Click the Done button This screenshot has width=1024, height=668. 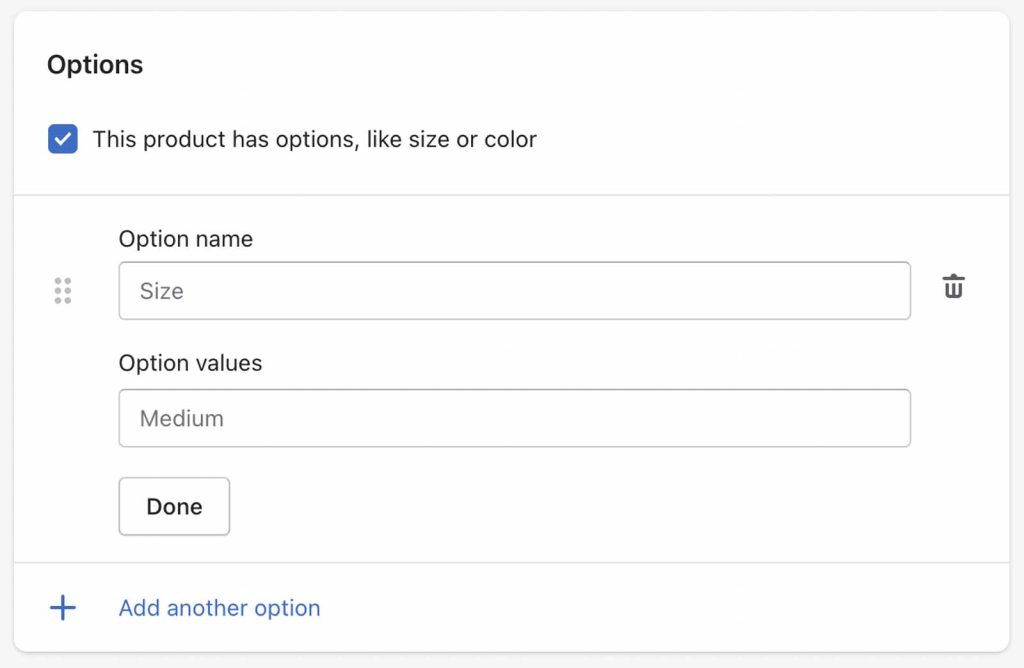click(x=174, y=506)
